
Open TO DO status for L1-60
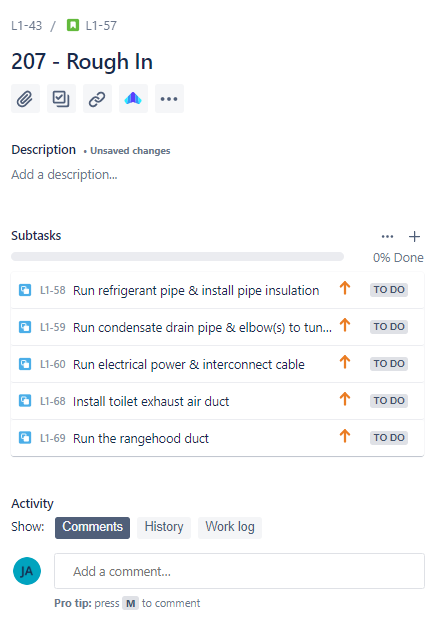(389, 364)
